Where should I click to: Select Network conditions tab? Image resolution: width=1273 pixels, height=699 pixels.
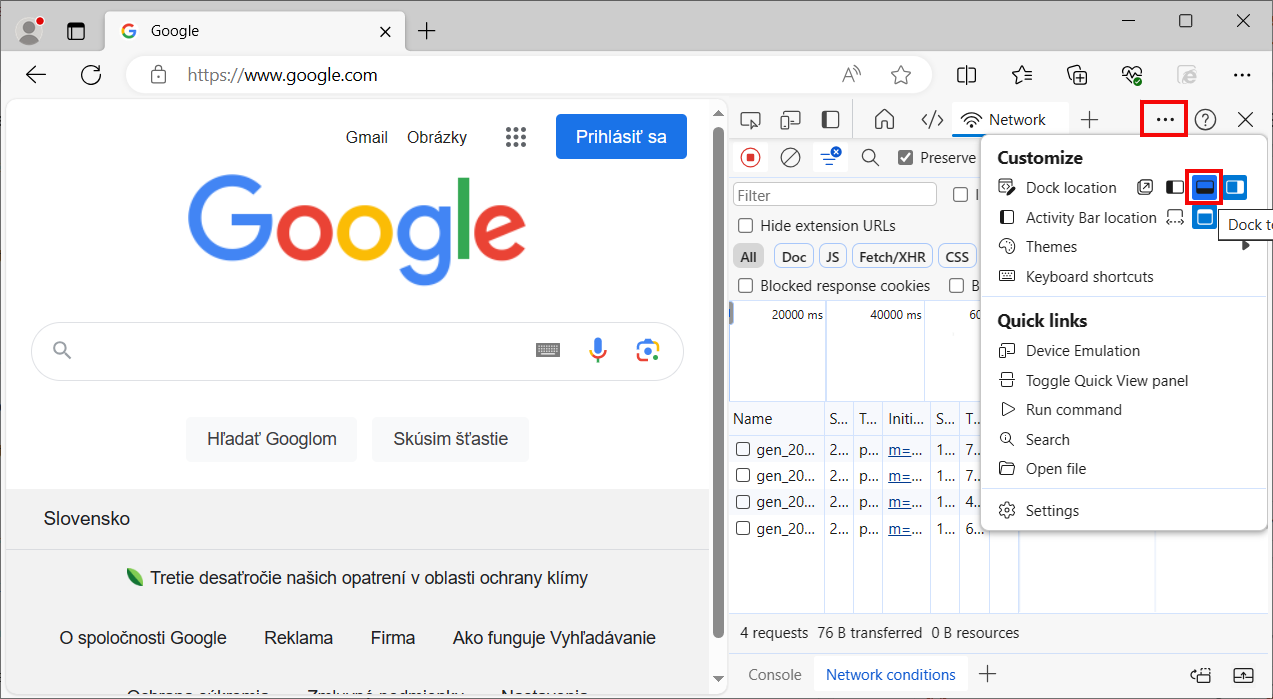point(890,675)
